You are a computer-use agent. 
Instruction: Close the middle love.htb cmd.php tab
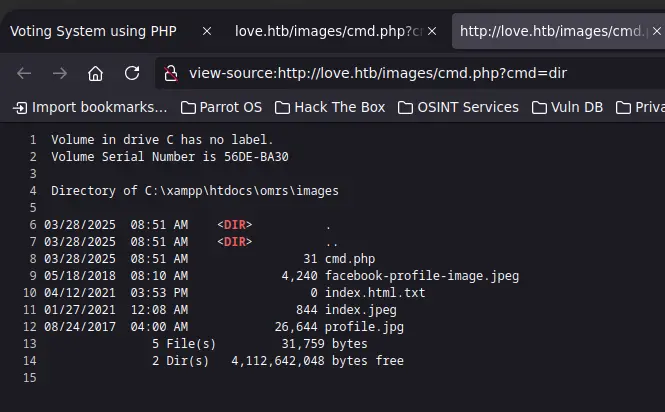pos(432,31)
